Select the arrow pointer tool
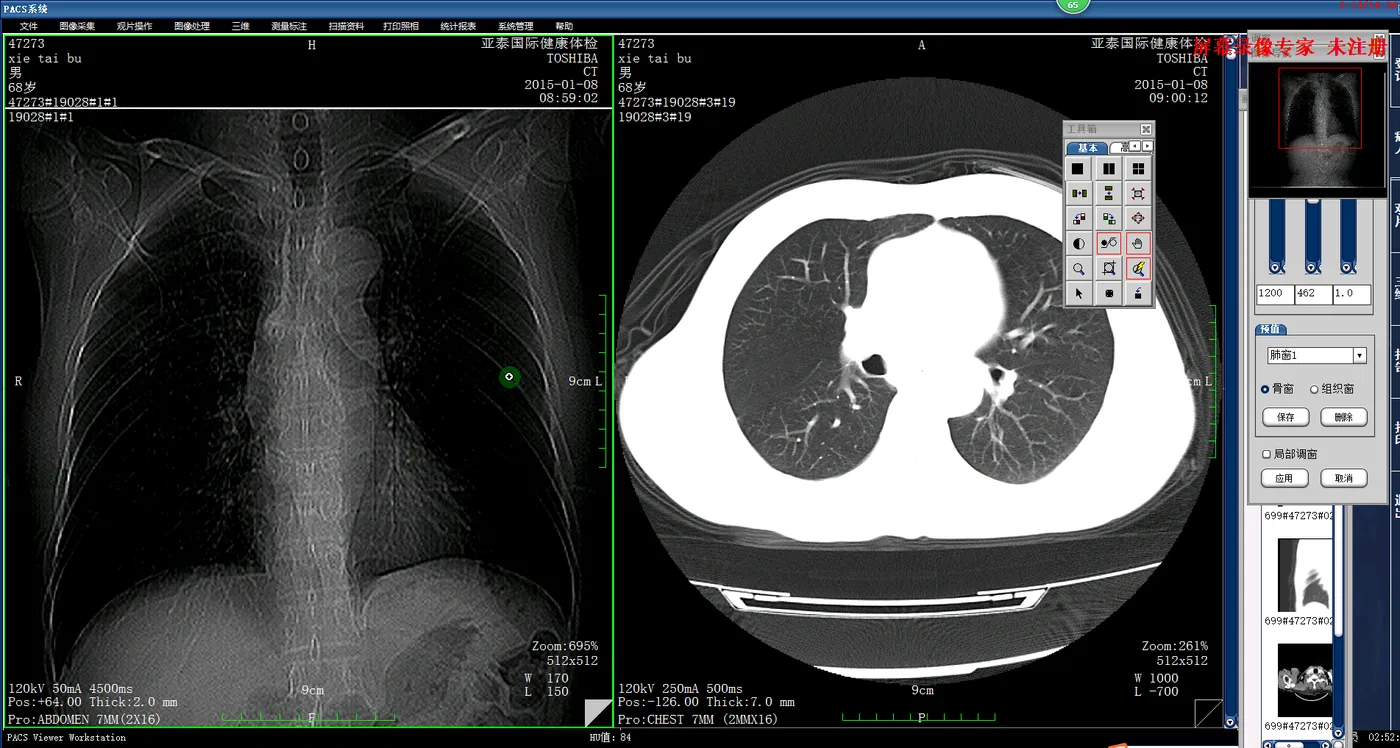Image resolution: width=1400 pixels, height=748 pixels. tap(1078, 293)
